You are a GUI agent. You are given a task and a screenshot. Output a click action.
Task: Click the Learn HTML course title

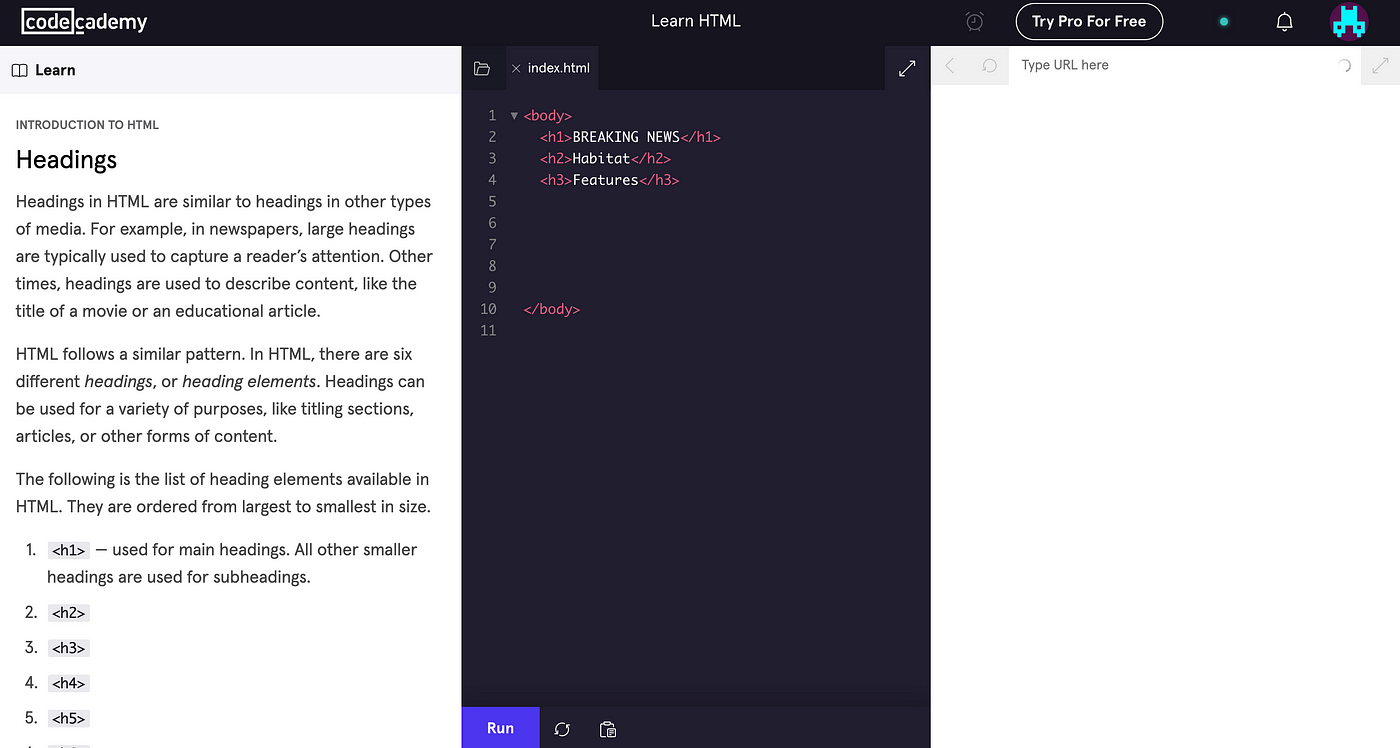pos(696,21)
